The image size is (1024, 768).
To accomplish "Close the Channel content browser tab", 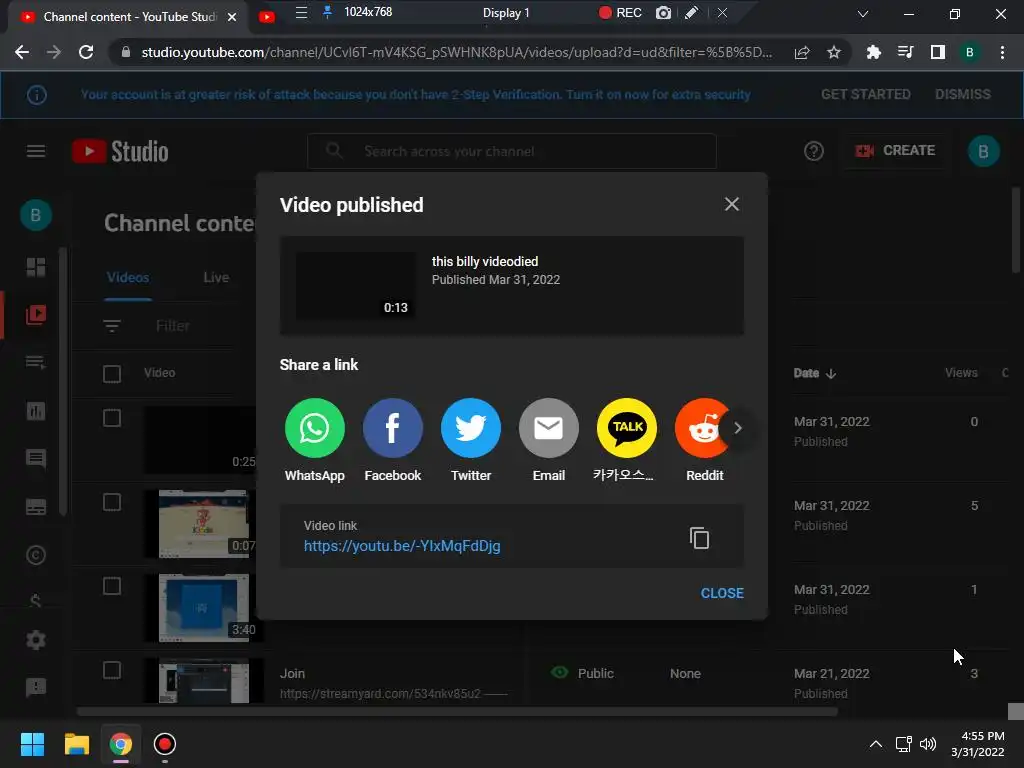I will [x=232, y=17].
